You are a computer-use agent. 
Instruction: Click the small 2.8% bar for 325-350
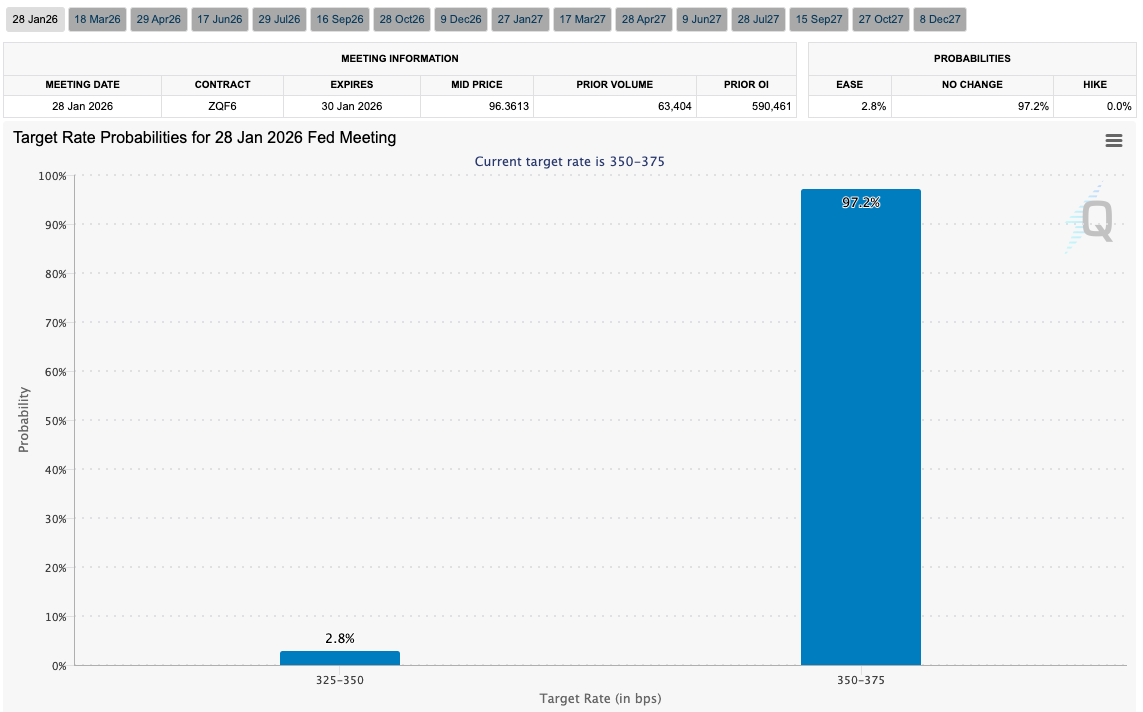[x=340, y=658]
